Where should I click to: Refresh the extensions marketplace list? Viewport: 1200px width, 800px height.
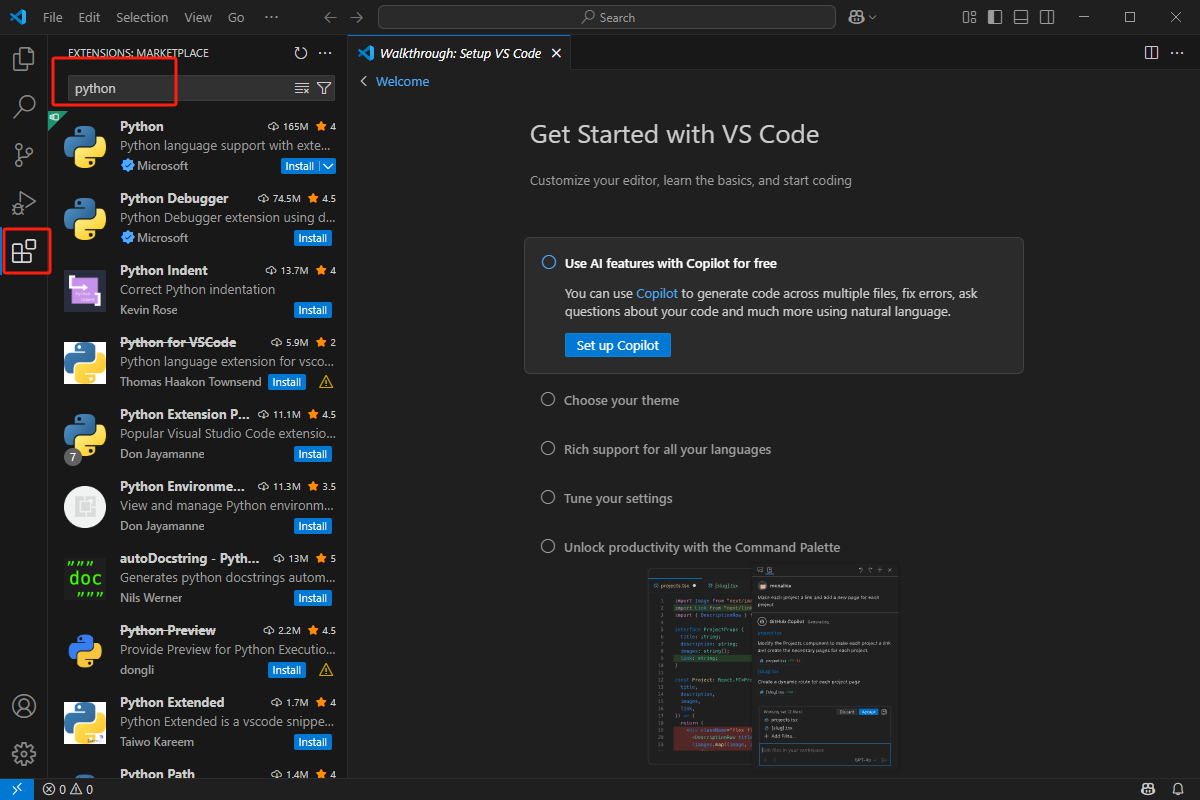[x=301, y=53]
